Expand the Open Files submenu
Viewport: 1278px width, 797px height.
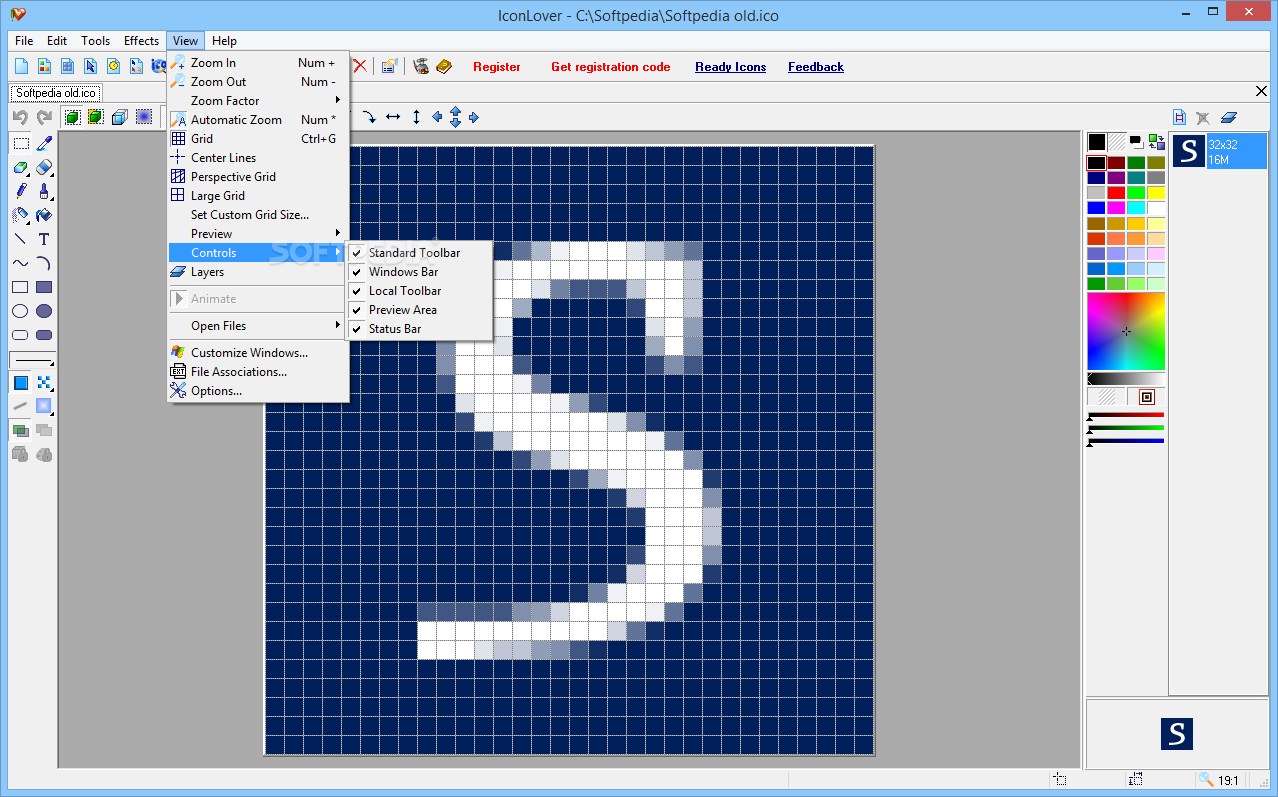(258, 326)
